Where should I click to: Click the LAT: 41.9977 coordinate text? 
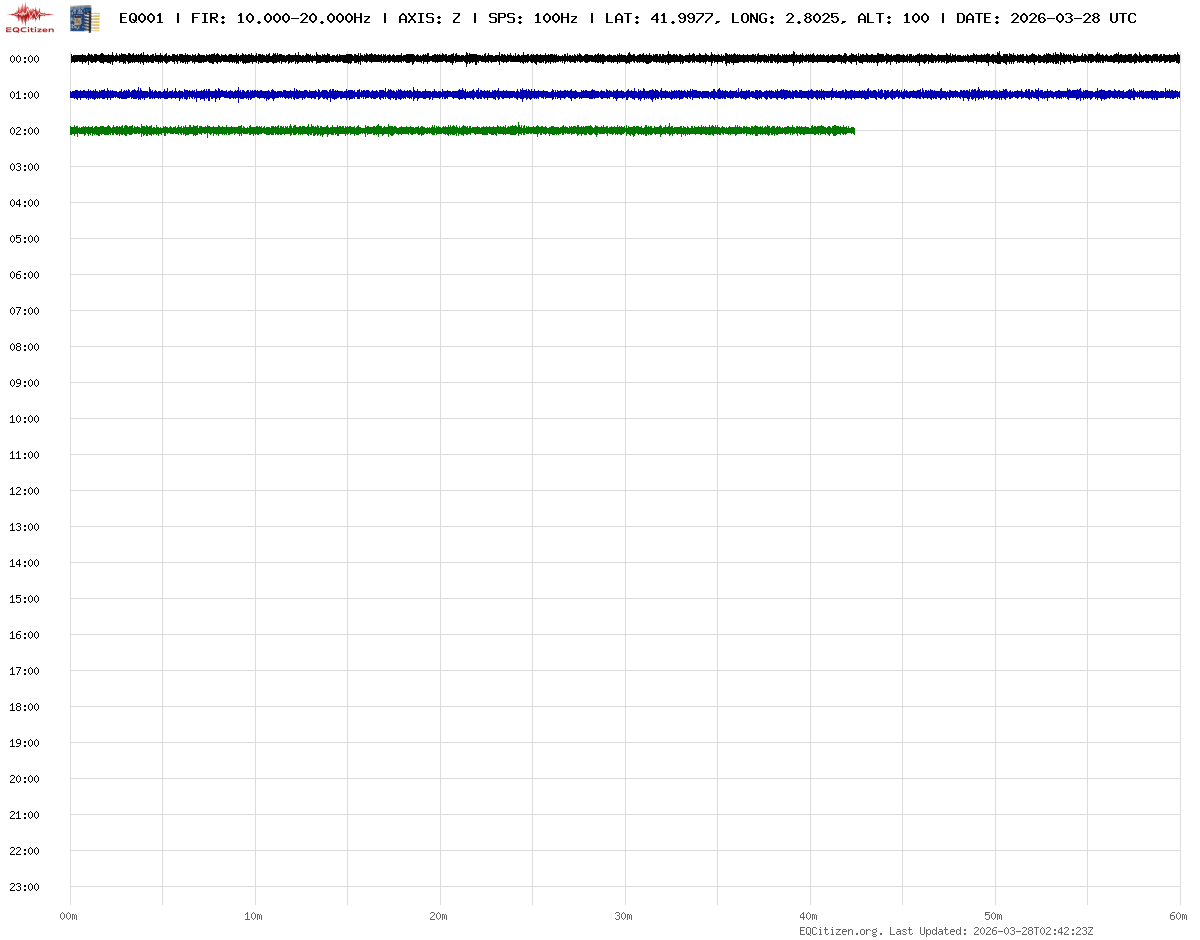660,18
